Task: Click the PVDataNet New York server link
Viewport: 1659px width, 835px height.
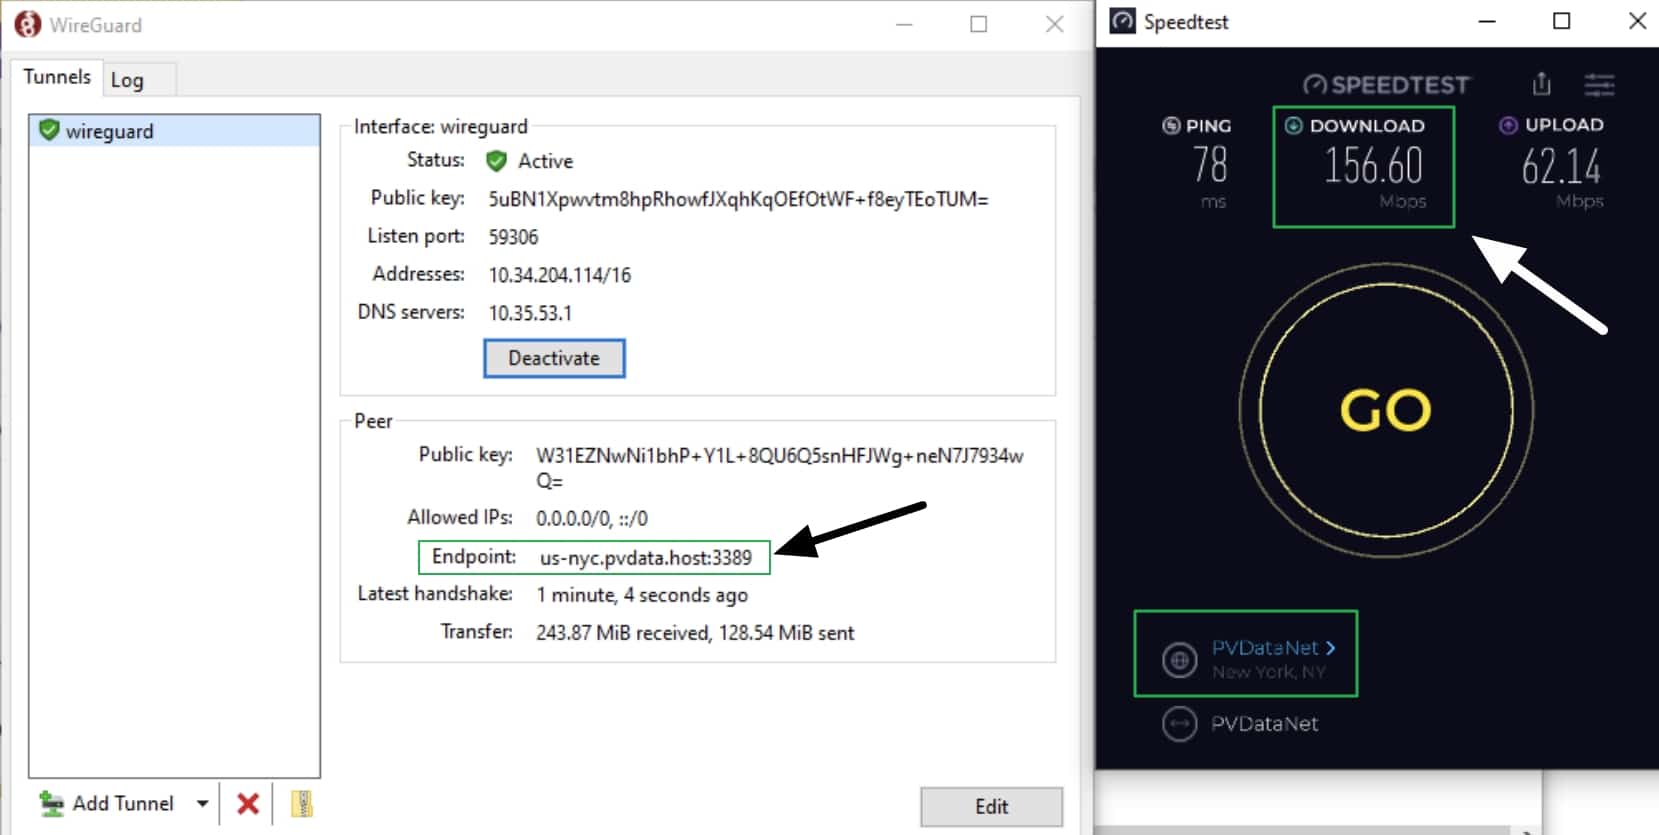Action: coord(1273,648)
